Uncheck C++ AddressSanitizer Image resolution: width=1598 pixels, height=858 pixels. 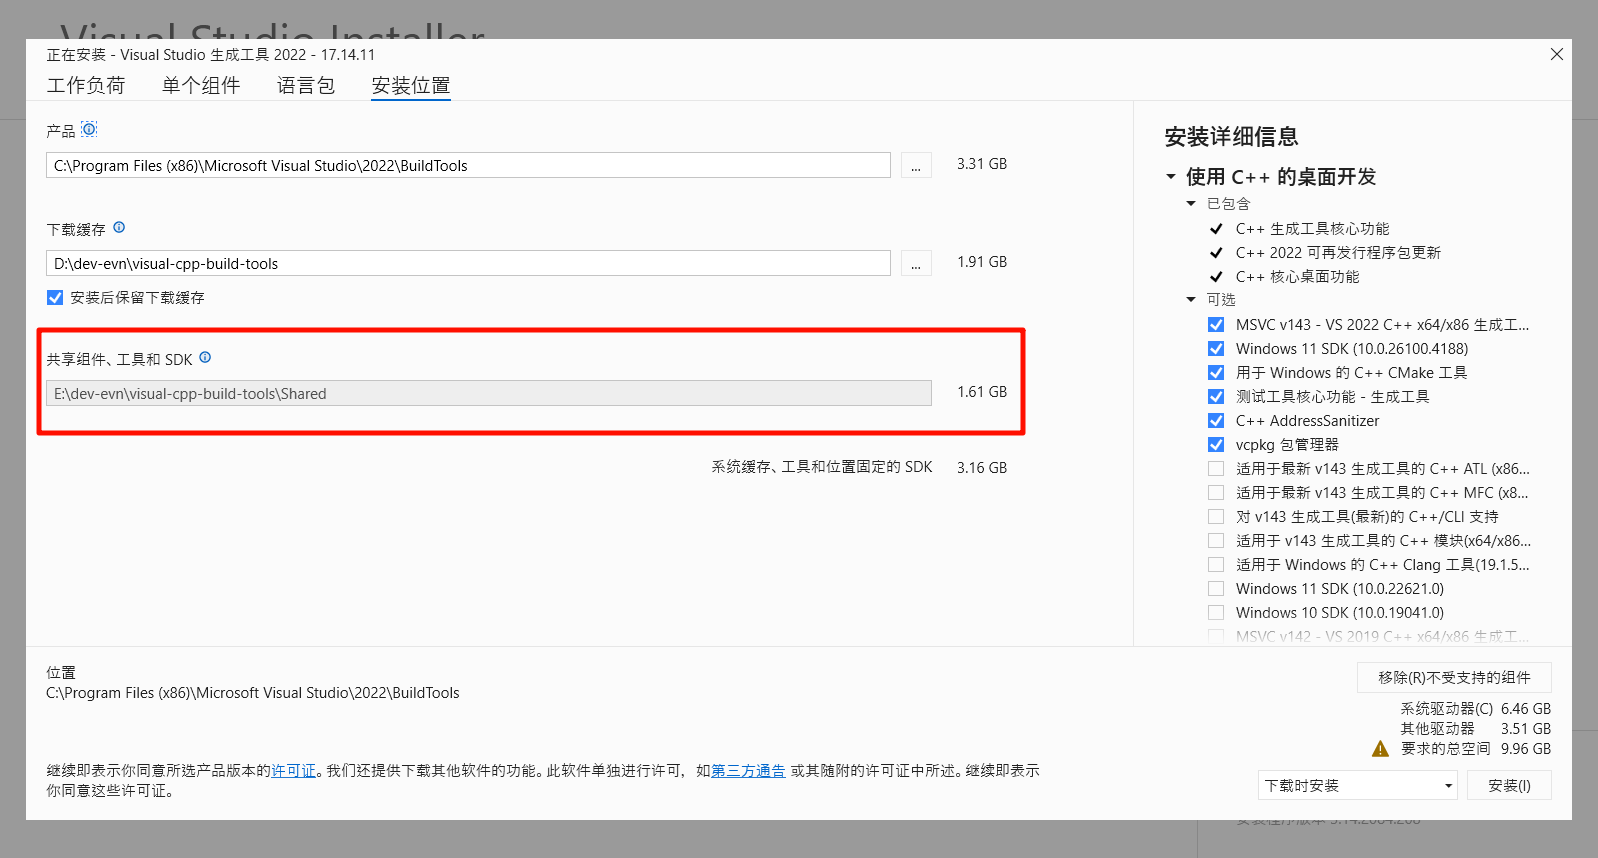(x=1216, y=420)
